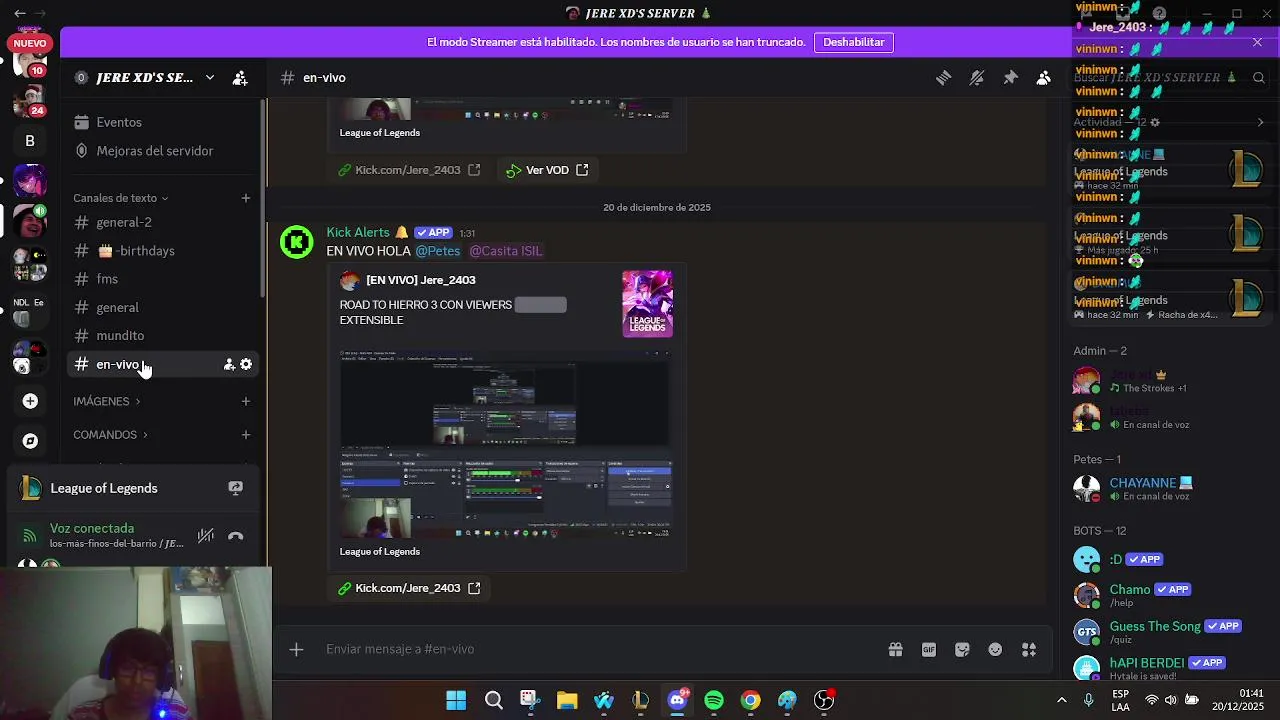The image size is (1280, 720).
Task: Toggle channel notification mute bell
Action: tap(977, 78)
